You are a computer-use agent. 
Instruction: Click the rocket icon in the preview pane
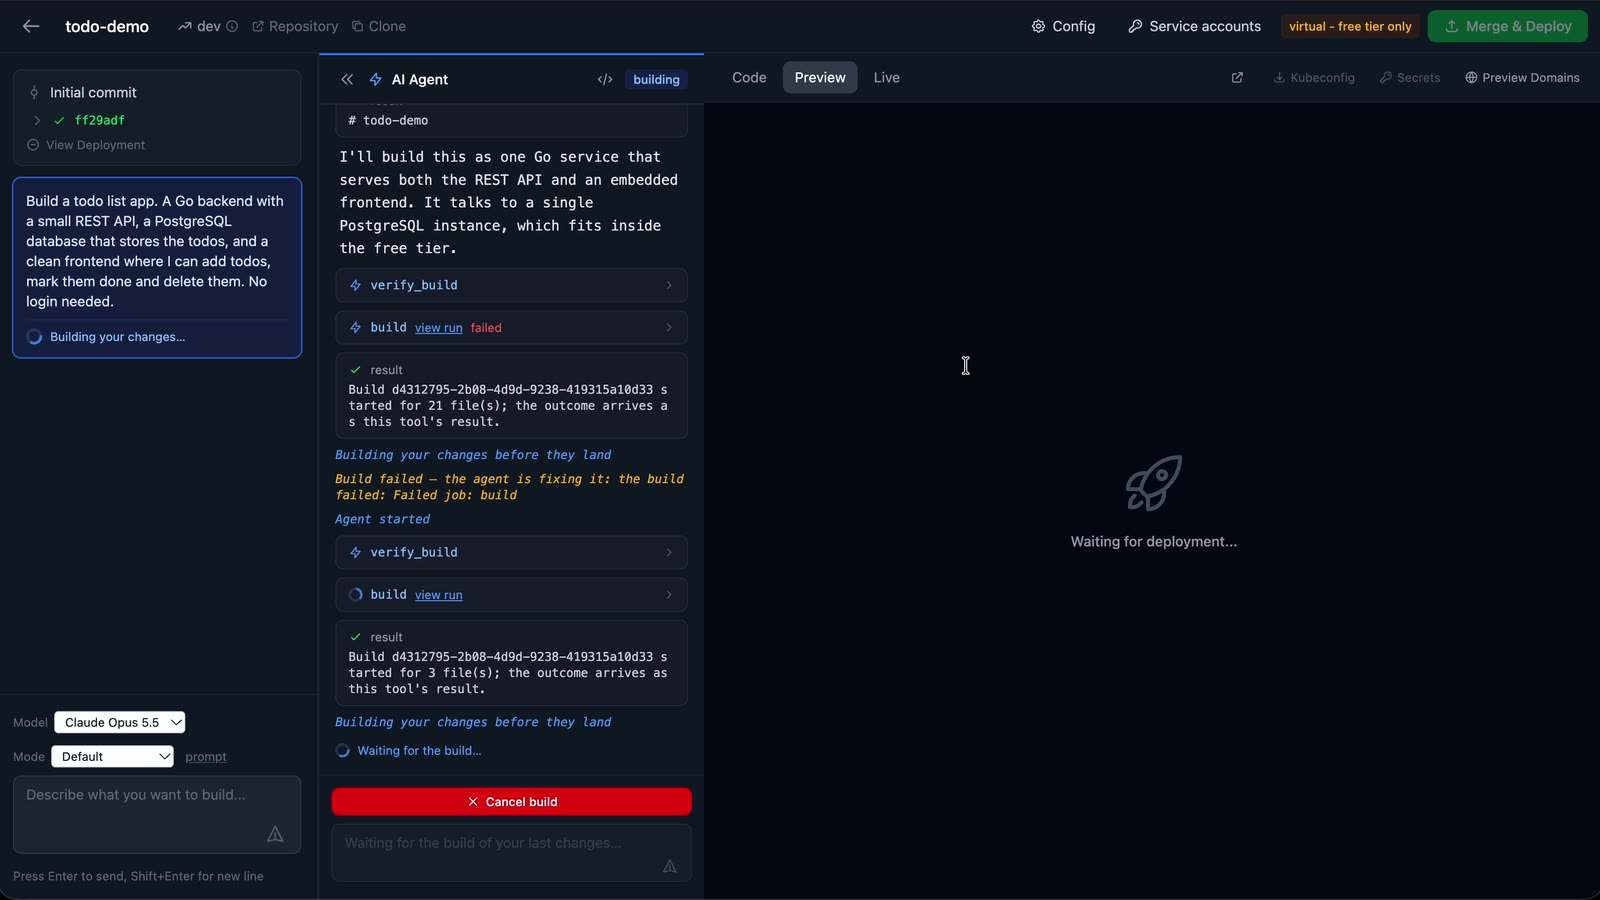coord(1154,483)
